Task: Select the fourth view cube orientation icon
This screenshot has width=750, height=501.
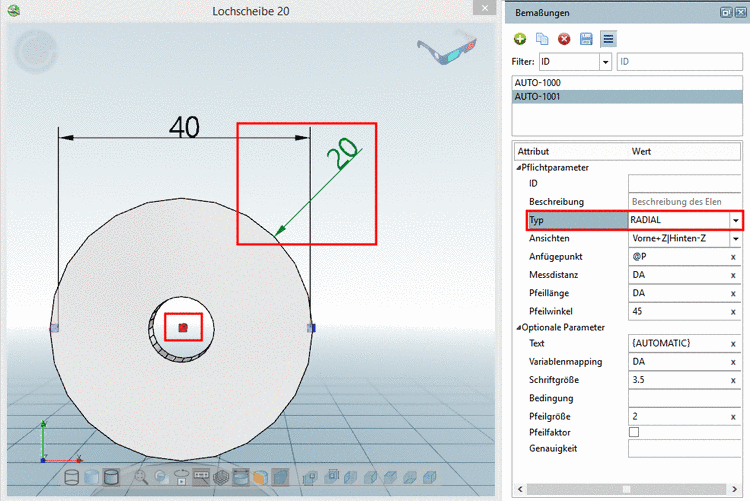Action: (x=371, y=477)
